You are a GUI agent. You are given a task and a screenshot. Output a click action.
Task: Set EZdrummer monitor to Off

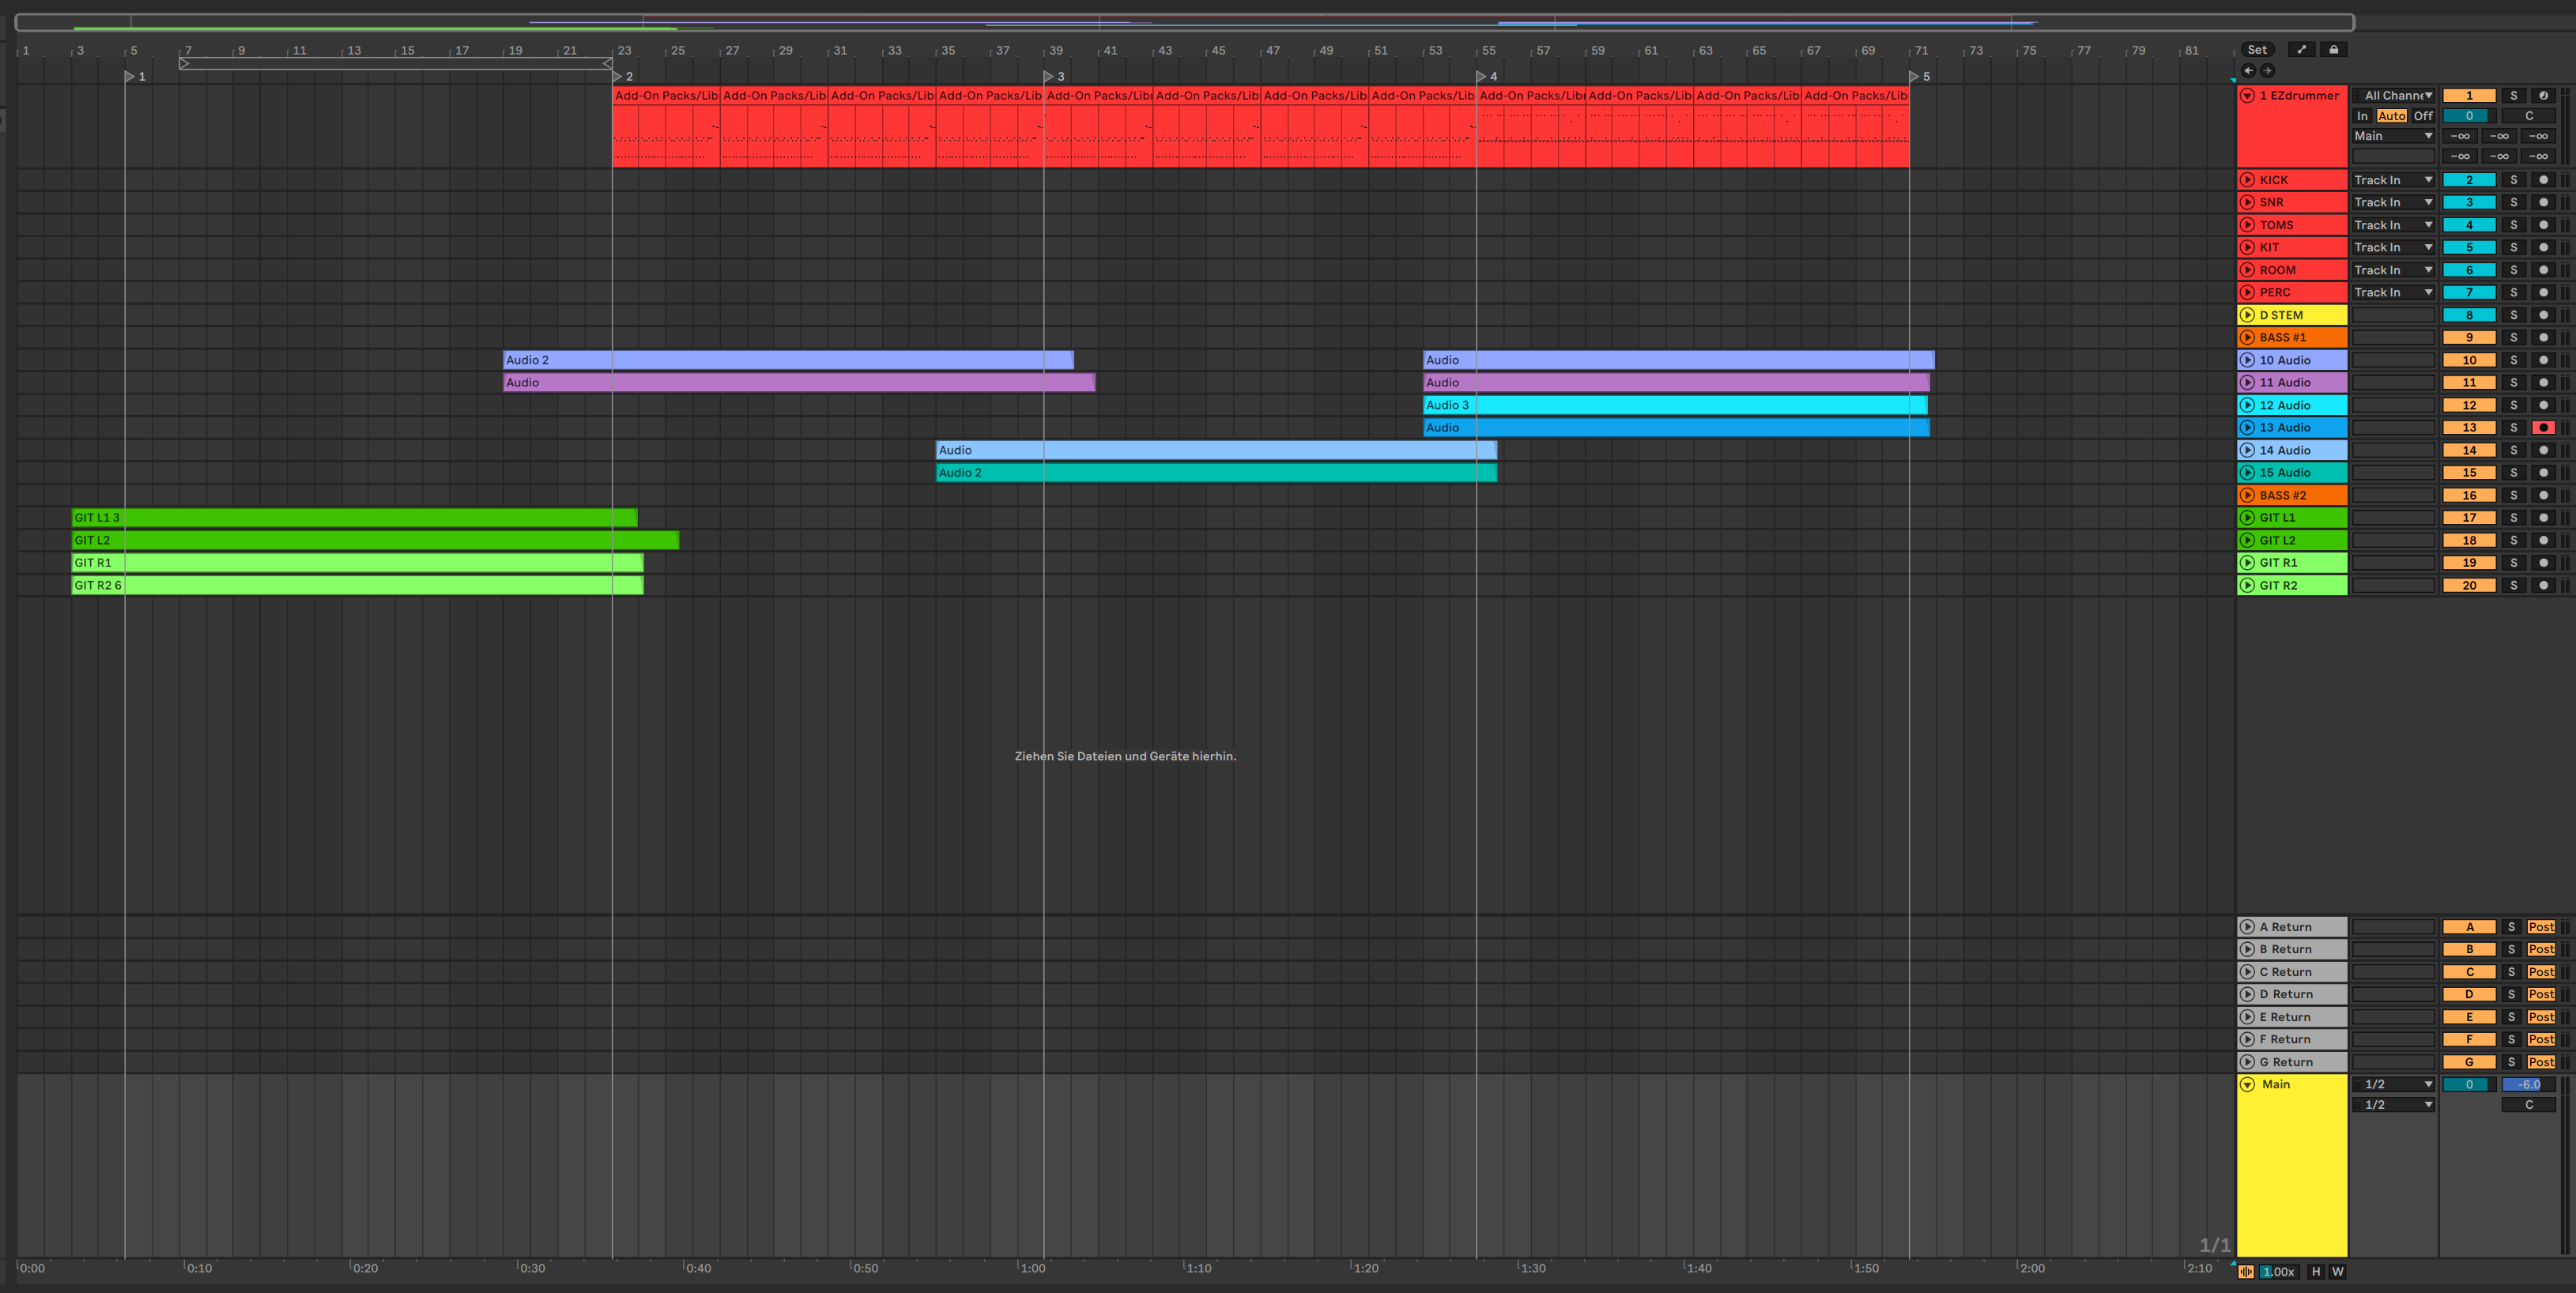[x=2423, y=116]
